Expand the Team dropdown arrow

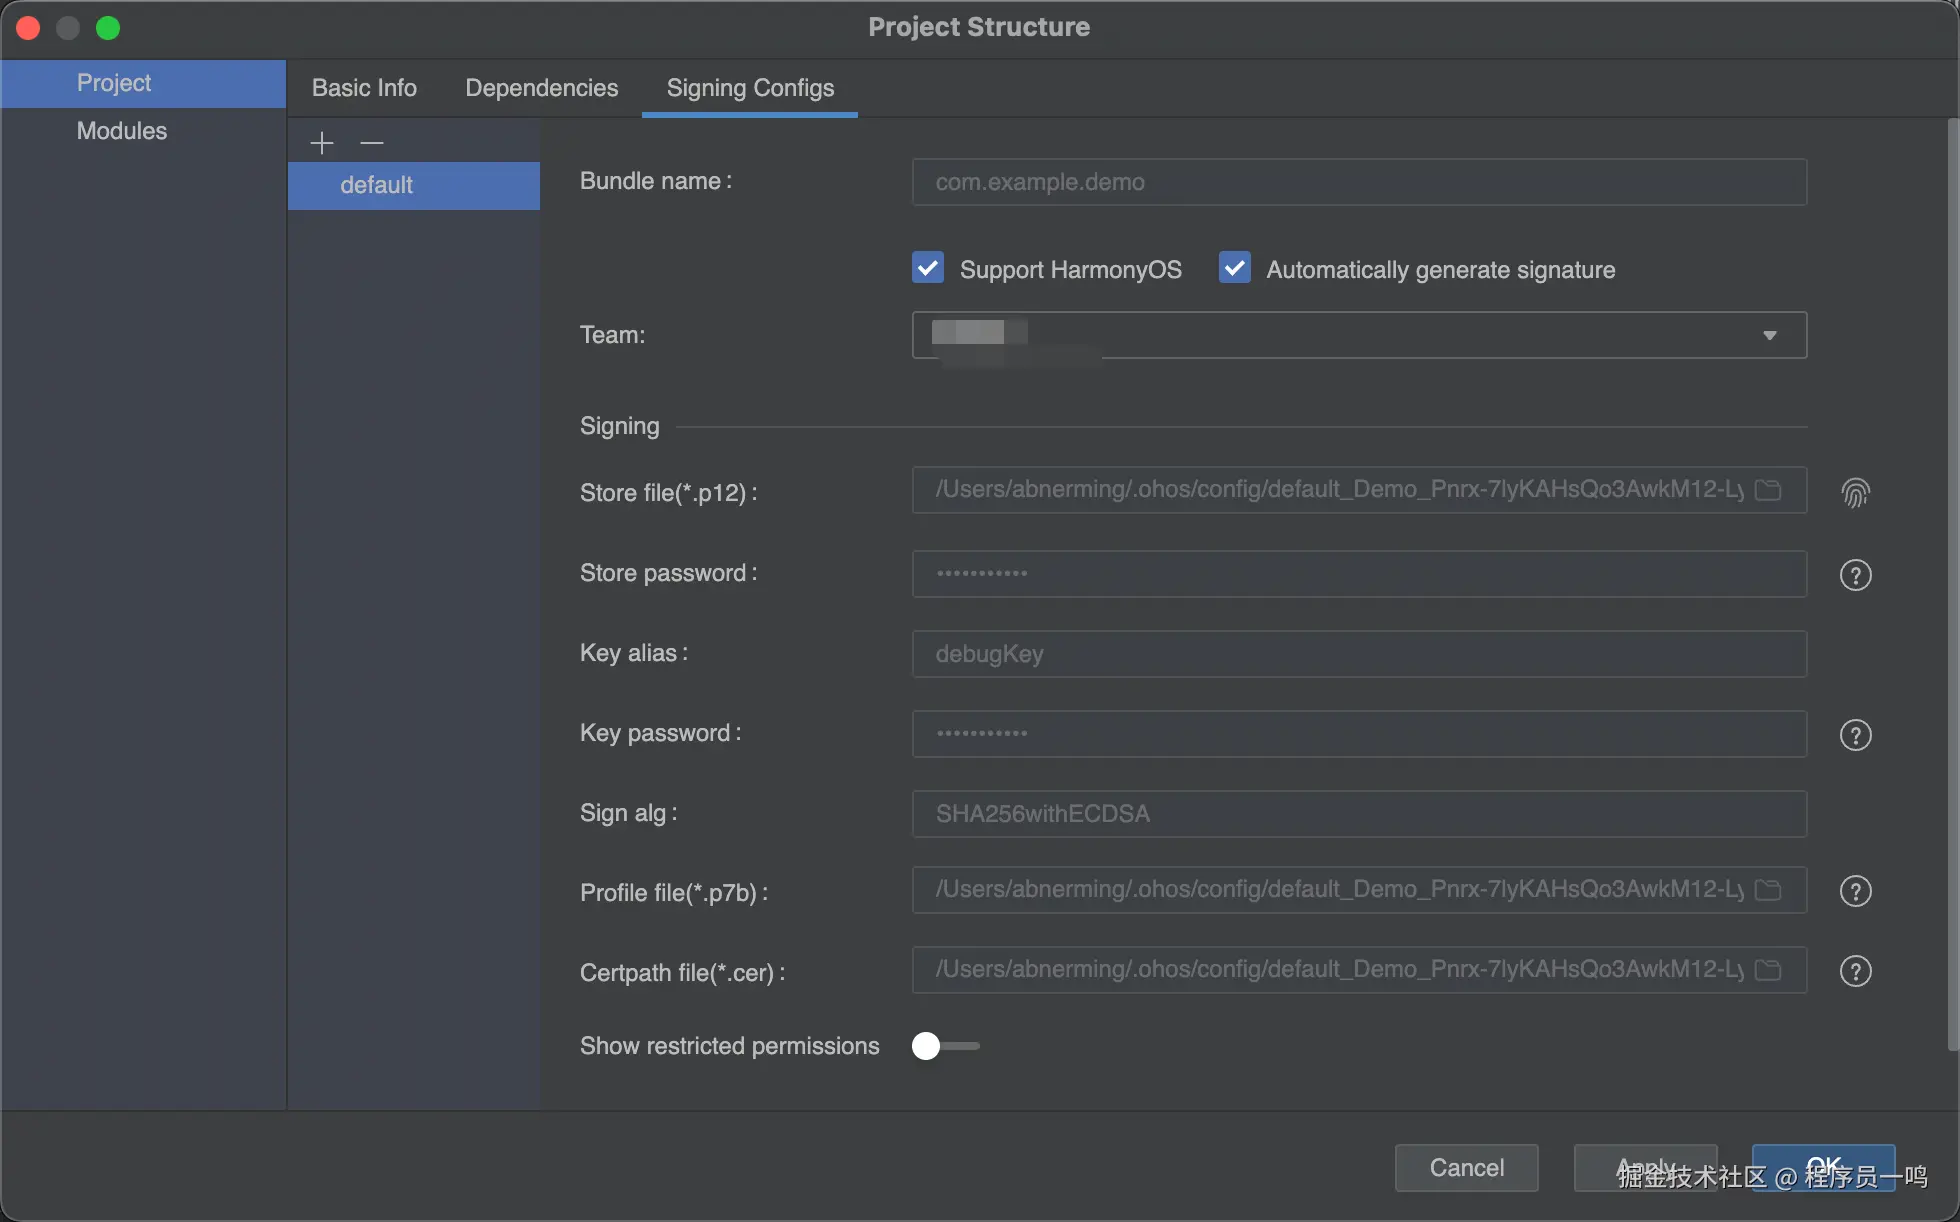(1769, 335)
